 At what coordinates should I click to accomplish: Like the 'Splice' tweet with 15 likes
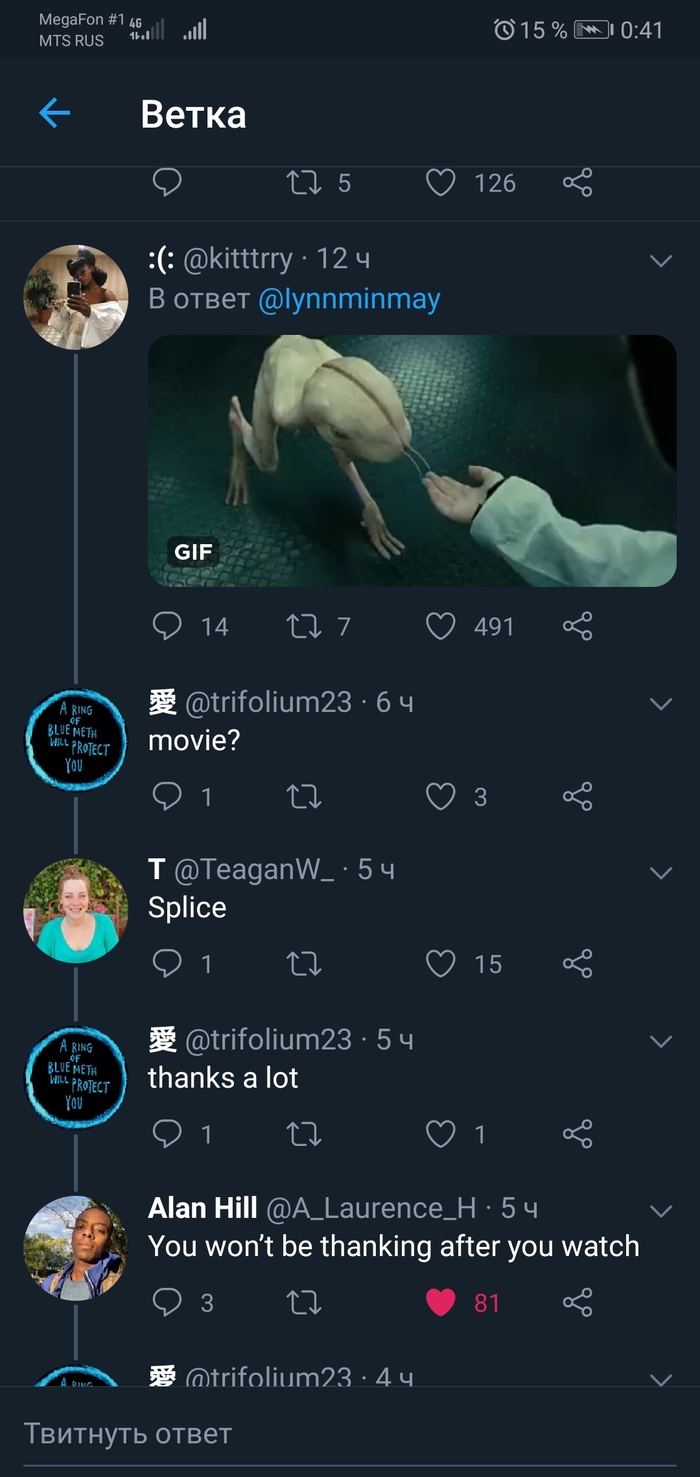pos(441,964)
